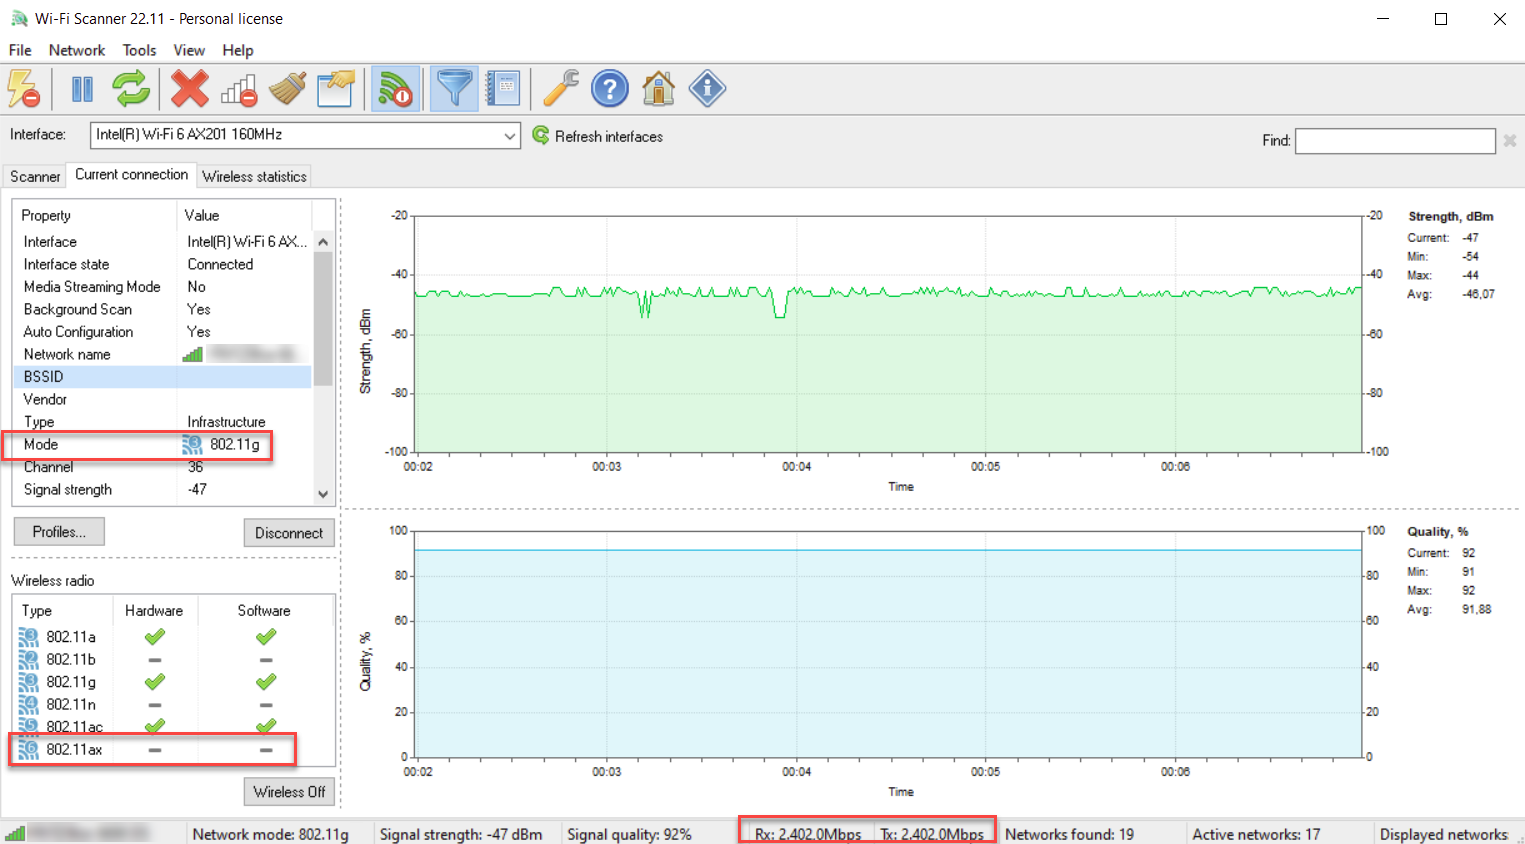This screenshot has width=1525, height=844.
Task: Toggle the notebook details panel button
Action: click(503, 90)
